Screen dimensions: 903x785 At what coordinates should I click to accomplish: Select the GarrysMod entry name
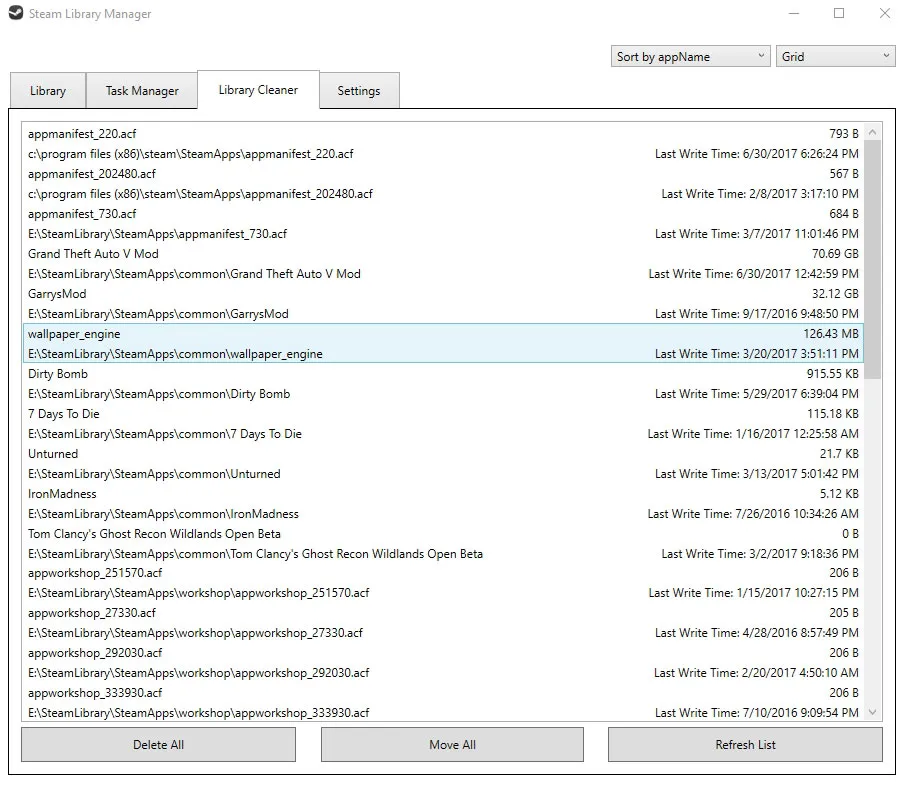click(57, 294)
